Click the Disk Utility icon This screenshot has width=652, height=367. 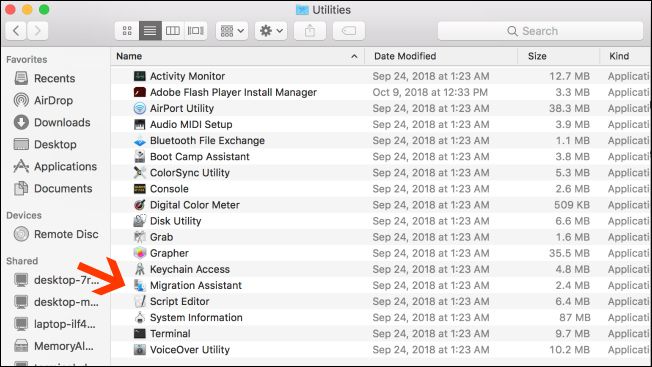pyautogui.click(x=140, y=221)
